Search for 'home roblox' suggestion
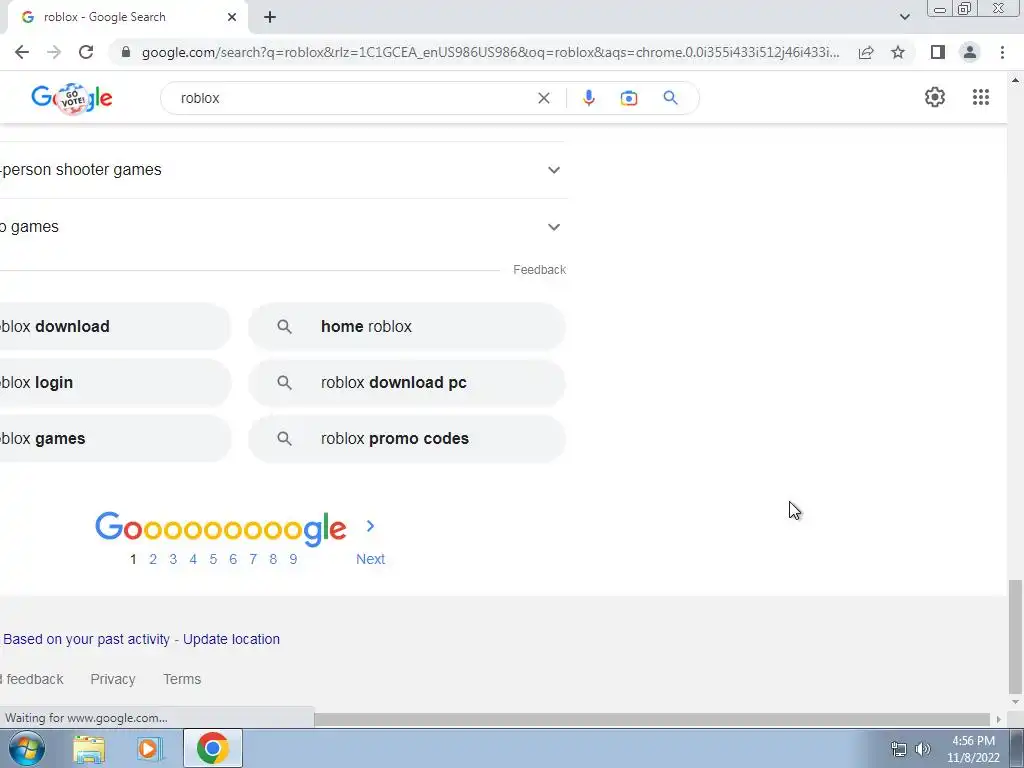1024x768 pixels. 407,327
